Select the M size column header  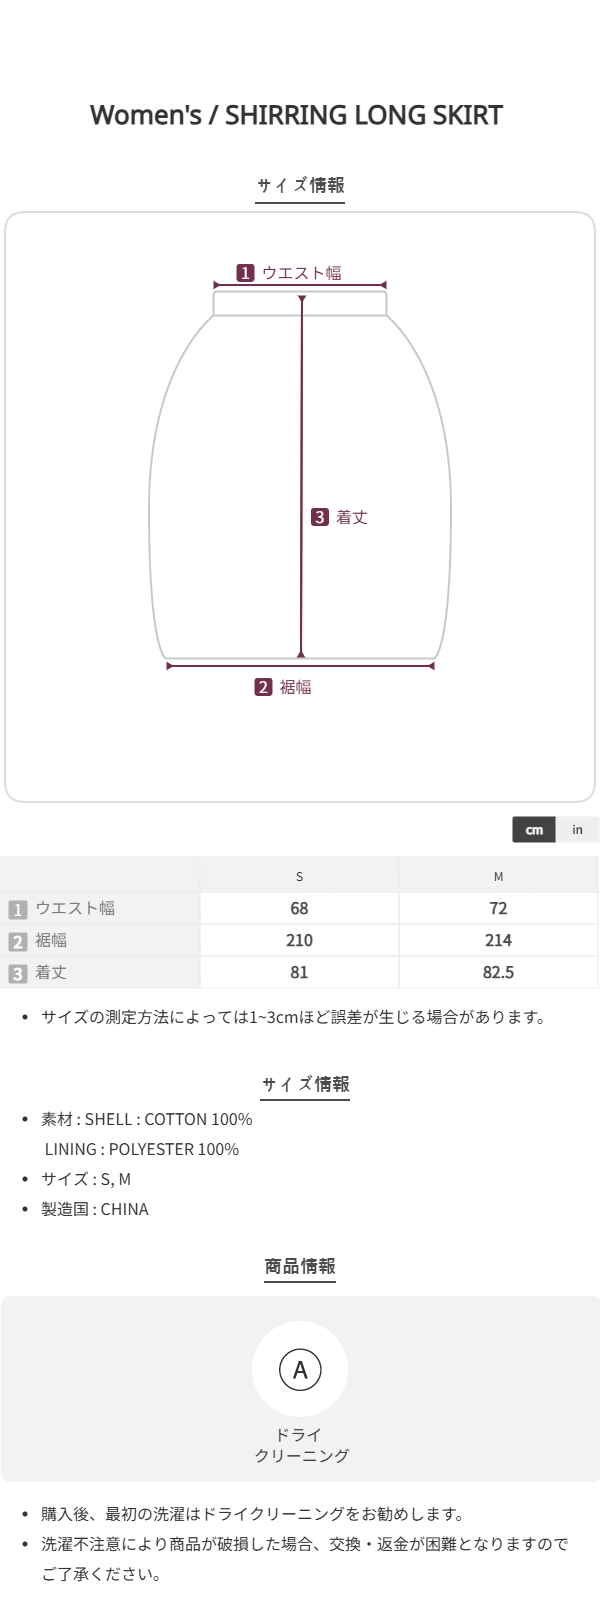coord(498,876)
